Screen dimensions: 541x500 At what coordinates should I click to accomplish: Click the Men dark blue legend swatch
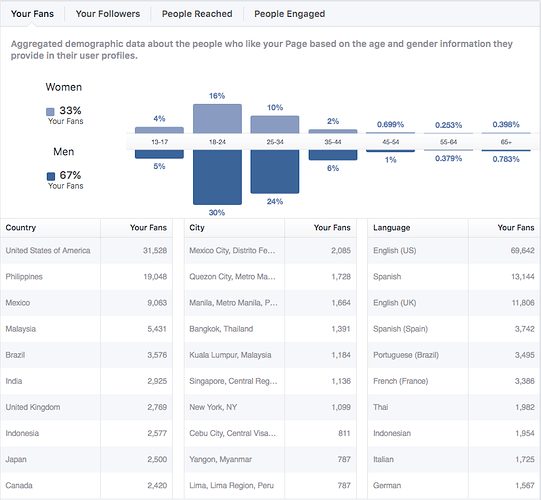point(51,176)
